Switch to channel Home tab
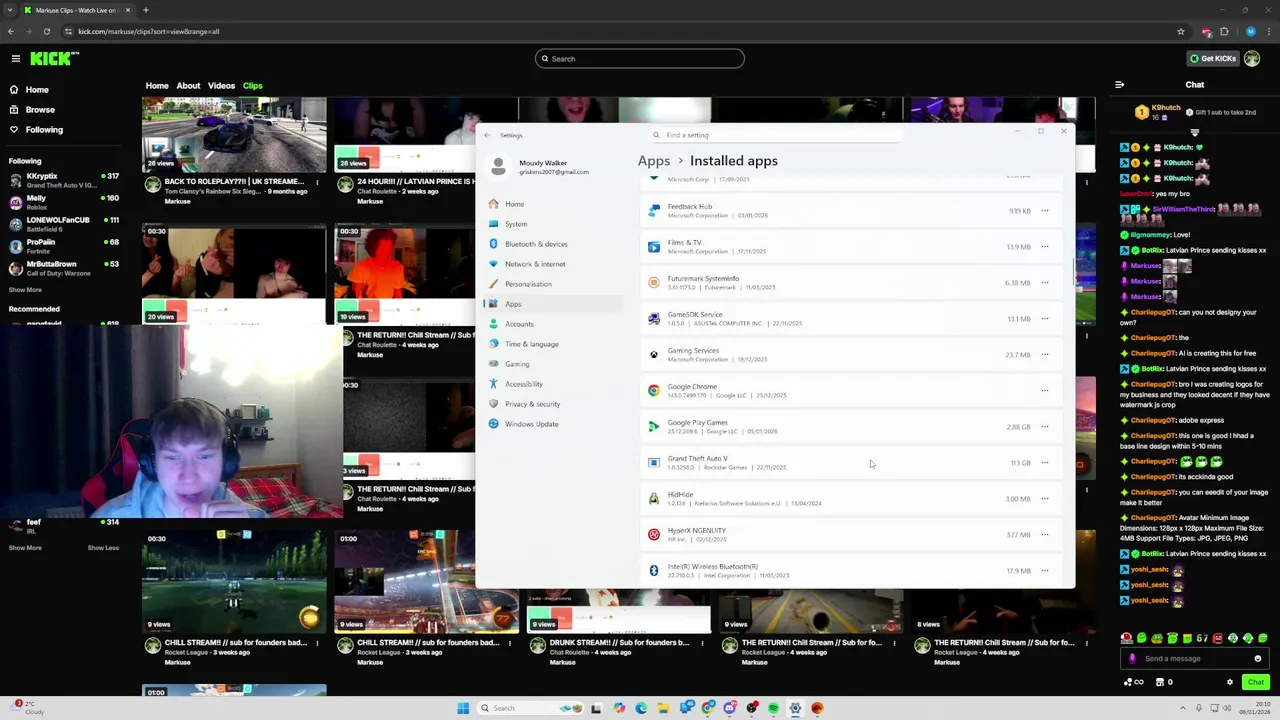This screenshot has height=720, width=1280. pos(157,86)
